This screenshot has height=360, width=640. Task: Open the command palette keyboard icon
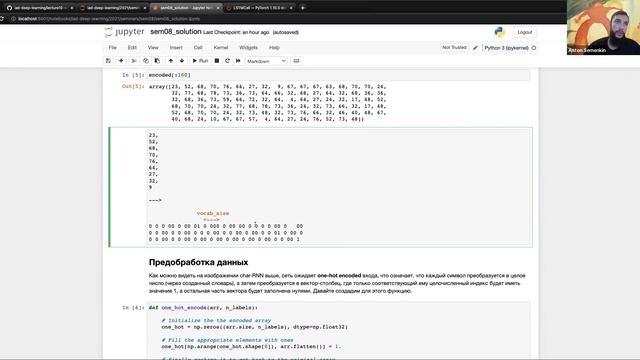click(x=296, y=61)
